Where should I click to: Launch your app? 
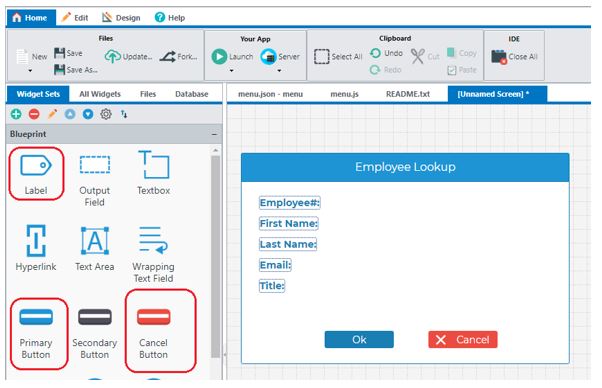point(232,57)
